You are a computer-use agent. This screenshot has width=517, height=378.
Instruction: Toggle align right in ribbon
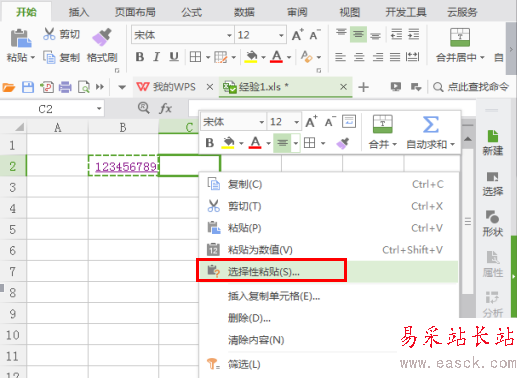pos(377,57)
